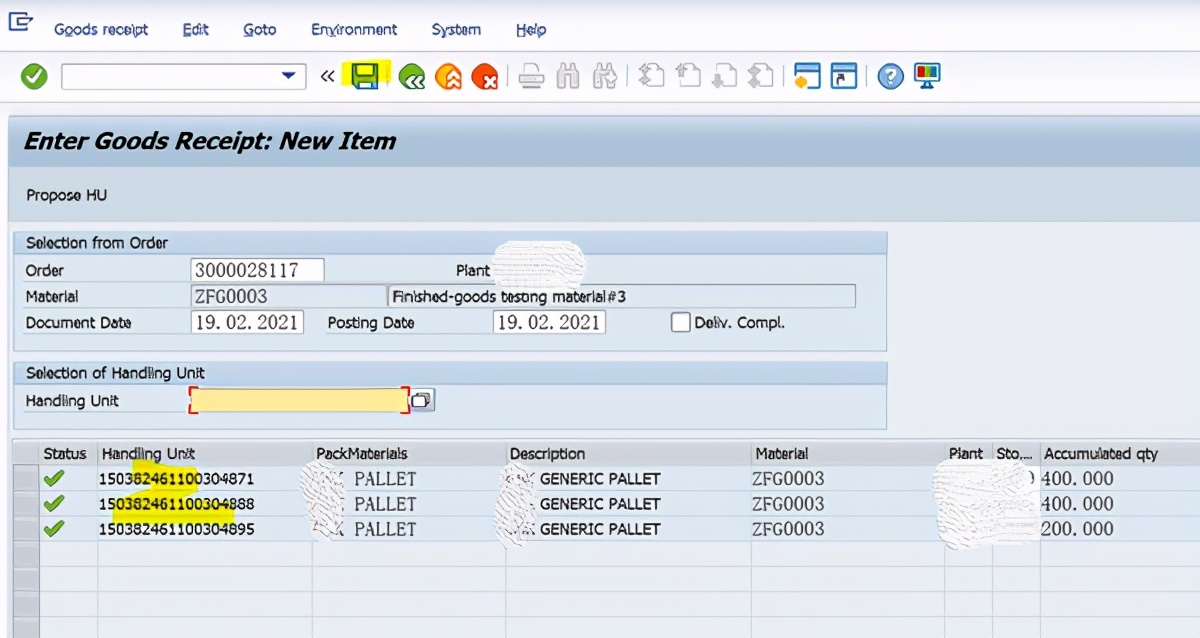Click the Save icon in toolbar

pyautogui.click(x=365, y=76)
